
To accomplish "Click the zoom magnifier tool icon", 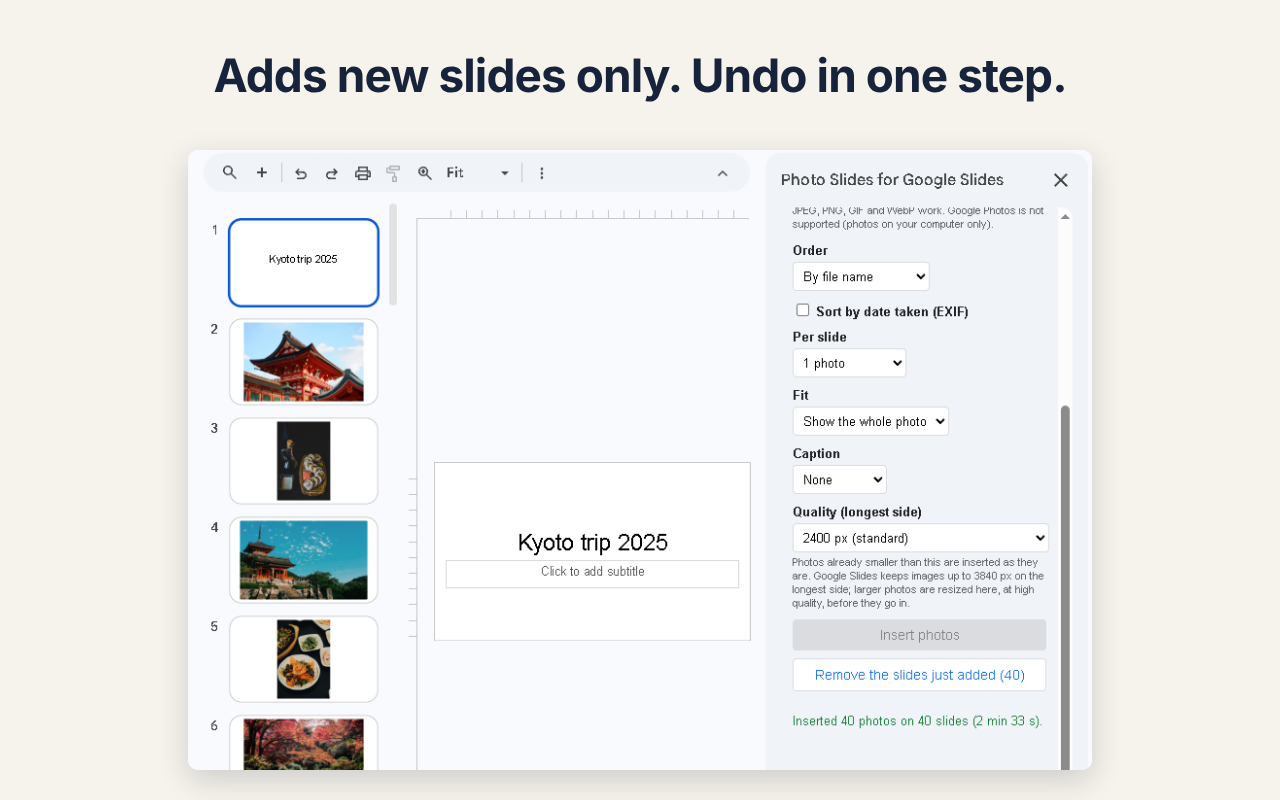I will click(x=425, y=173).
